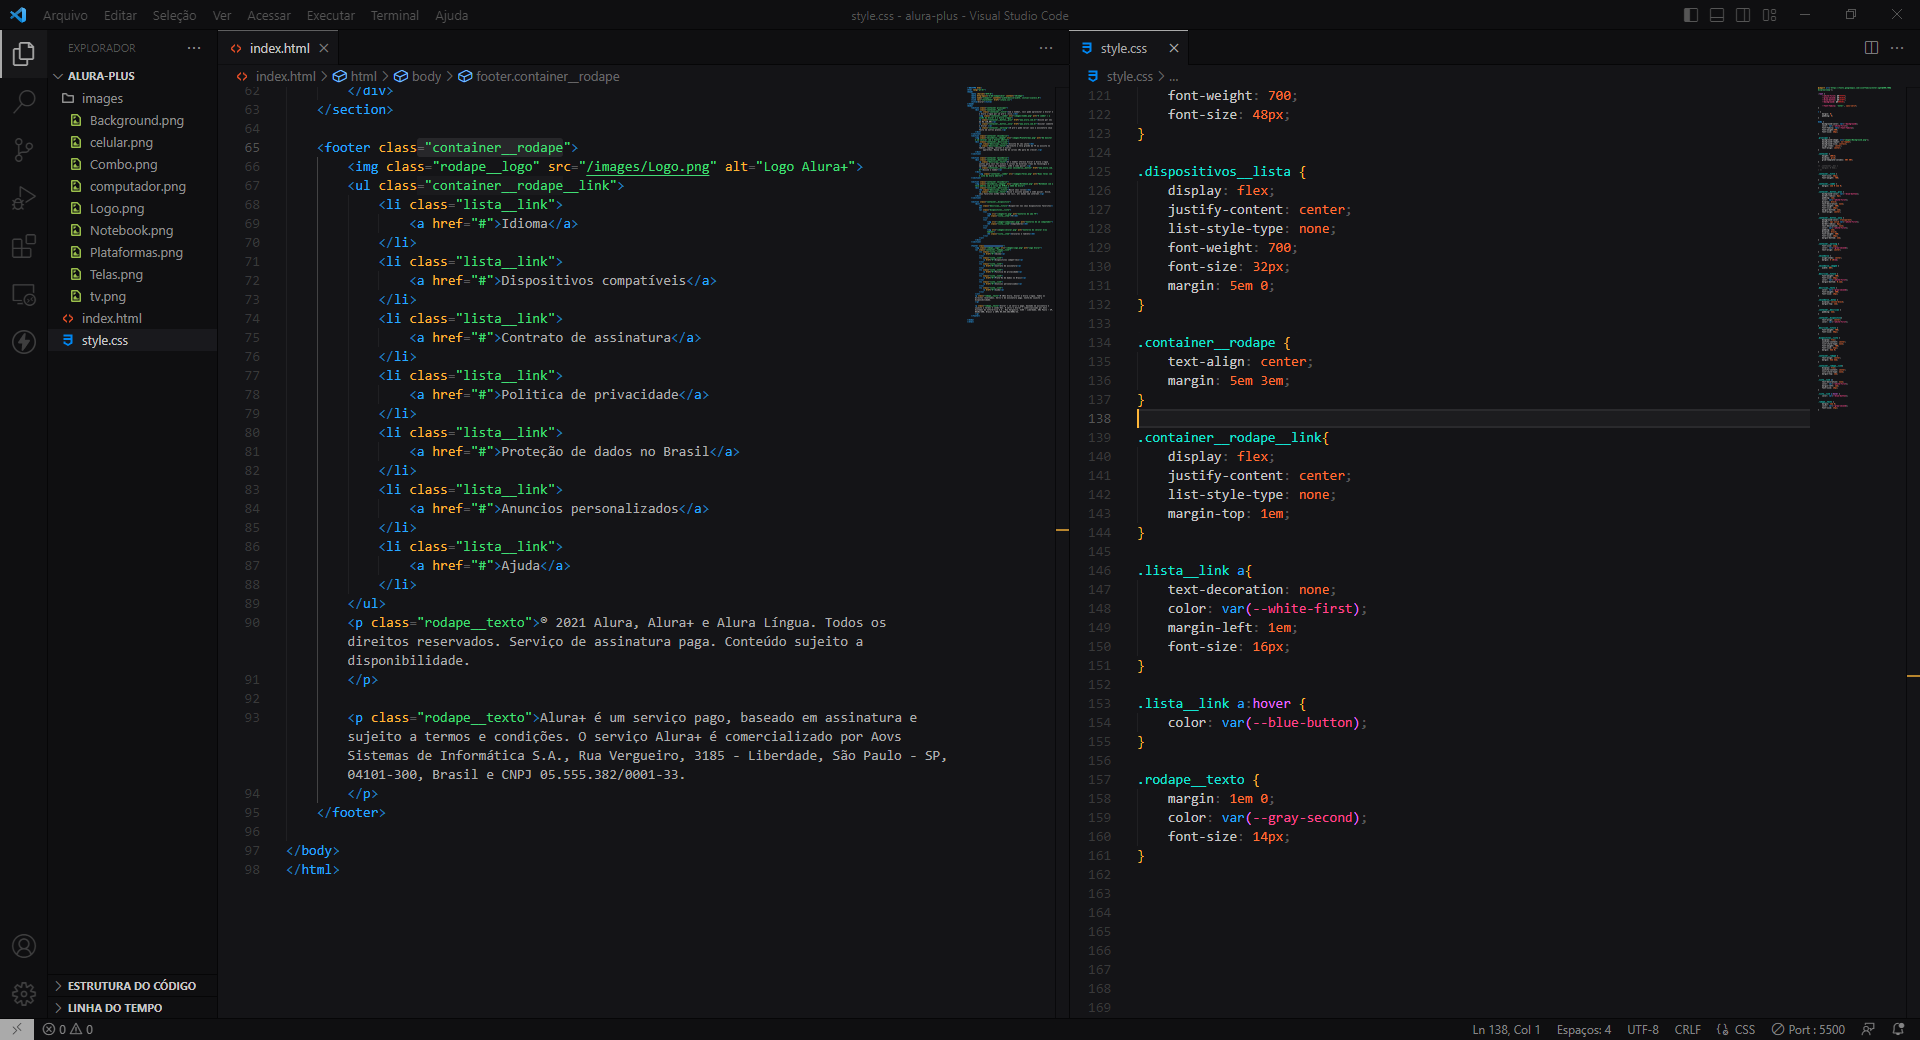
Task: Select style.css in the explorer tree
Action: click(133, 340)
